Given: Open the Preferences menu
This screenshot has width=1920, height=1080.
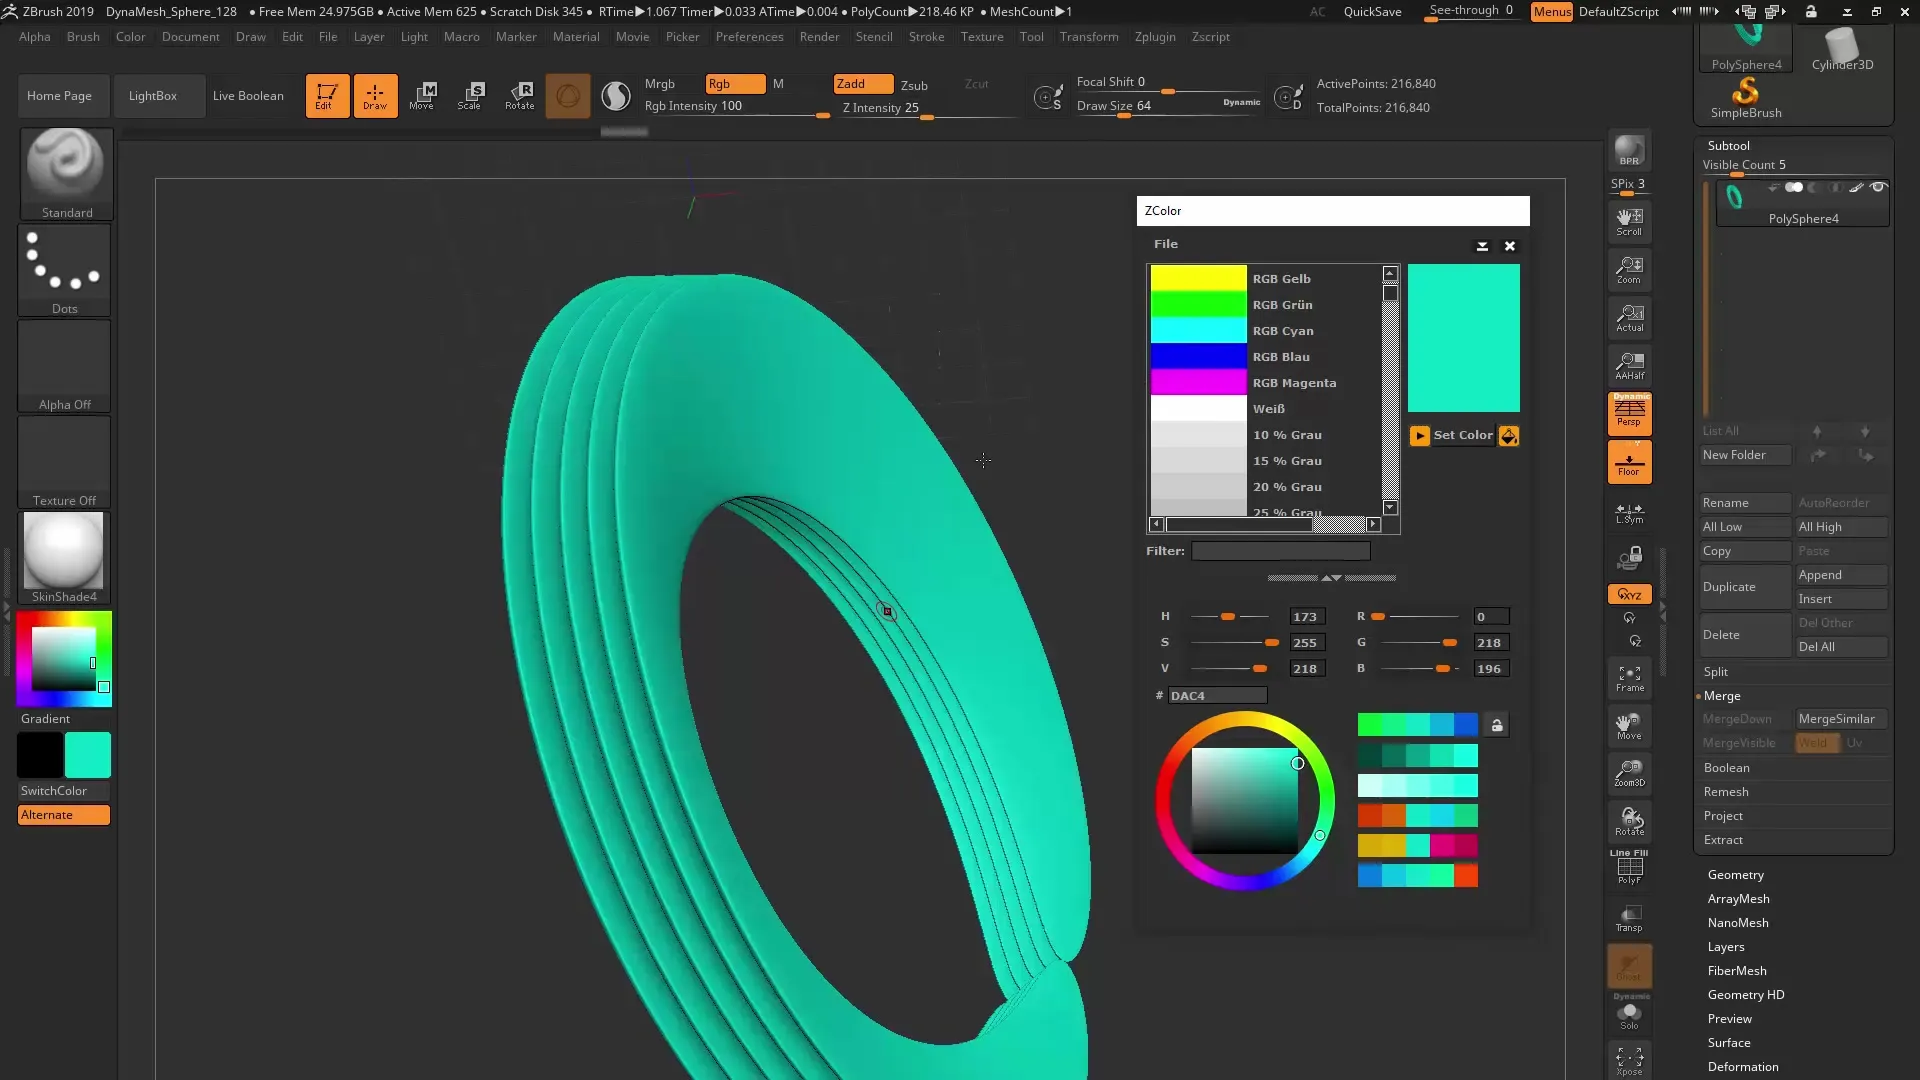Looking at the screenshot, I should tap(749, 37).
